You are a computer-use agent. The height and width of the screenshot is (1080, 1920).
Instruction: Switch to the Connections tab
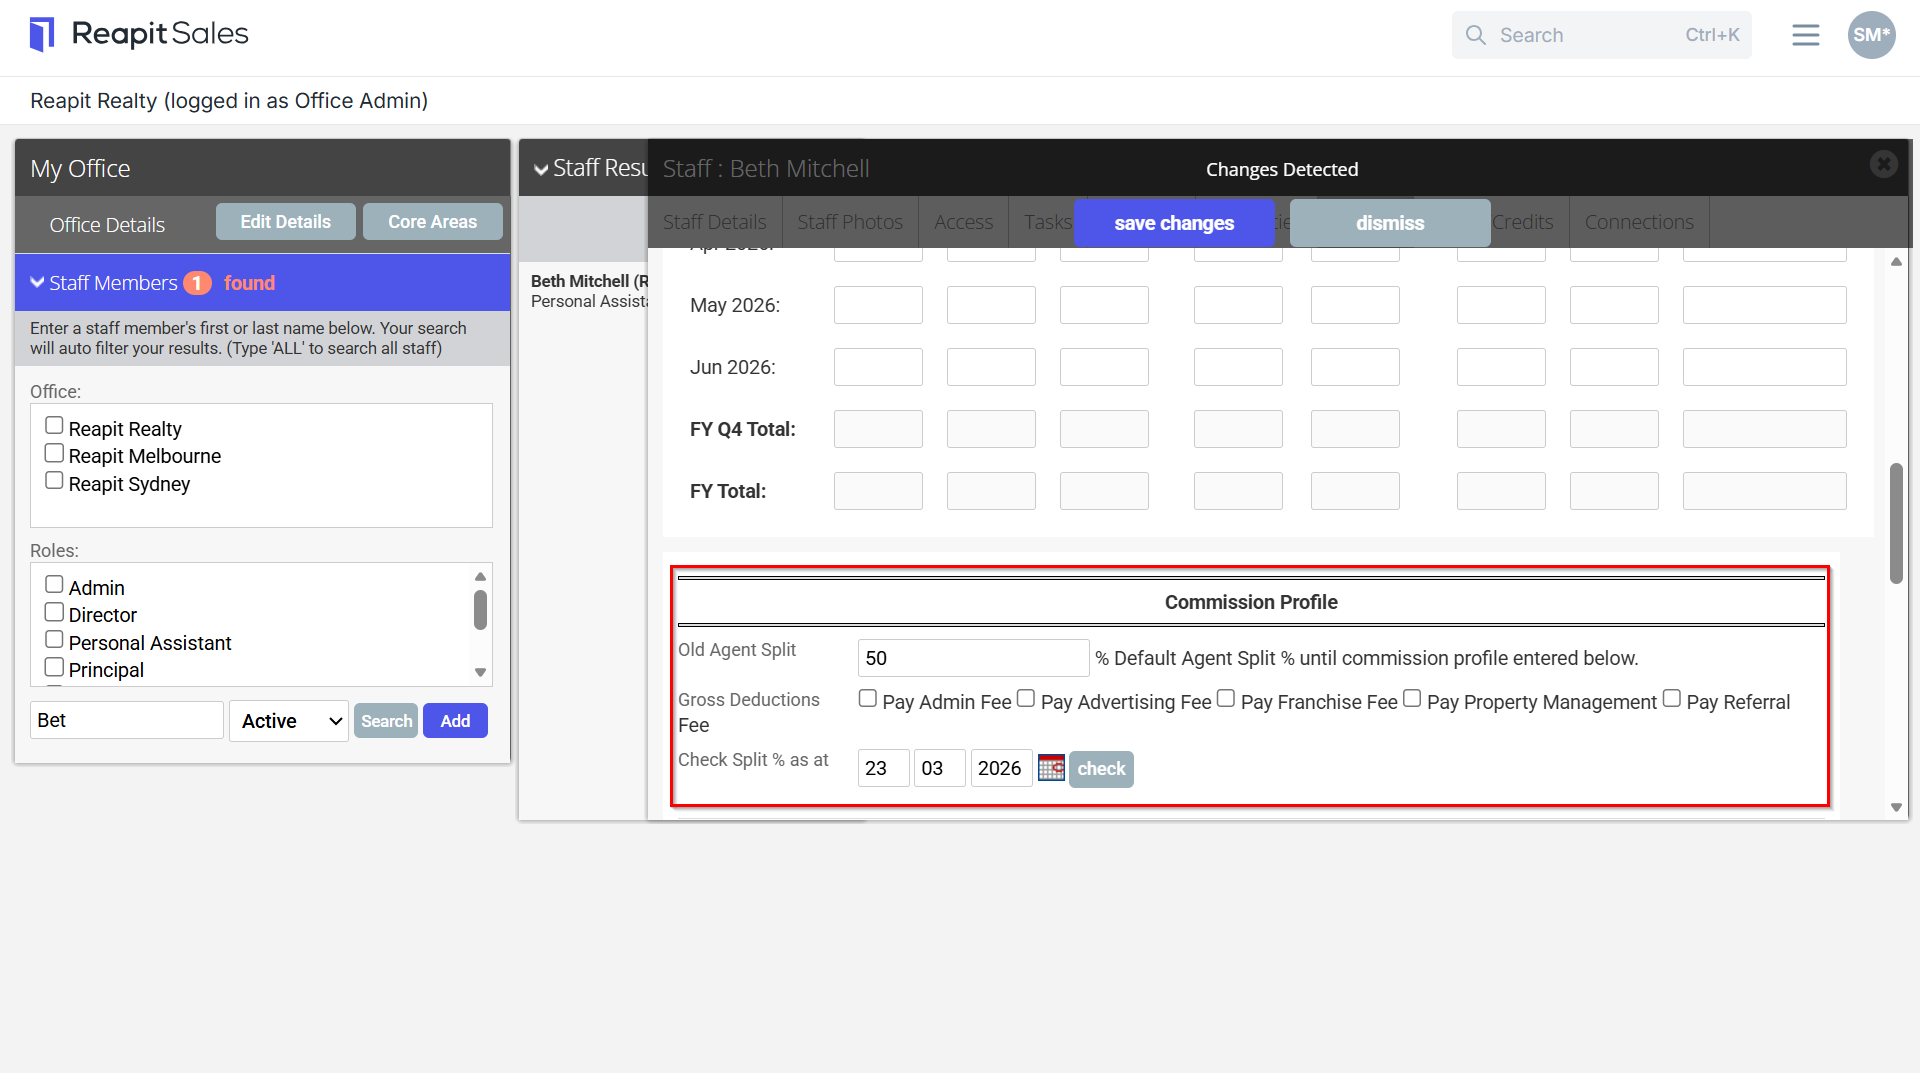click(x=1639, y=222)
